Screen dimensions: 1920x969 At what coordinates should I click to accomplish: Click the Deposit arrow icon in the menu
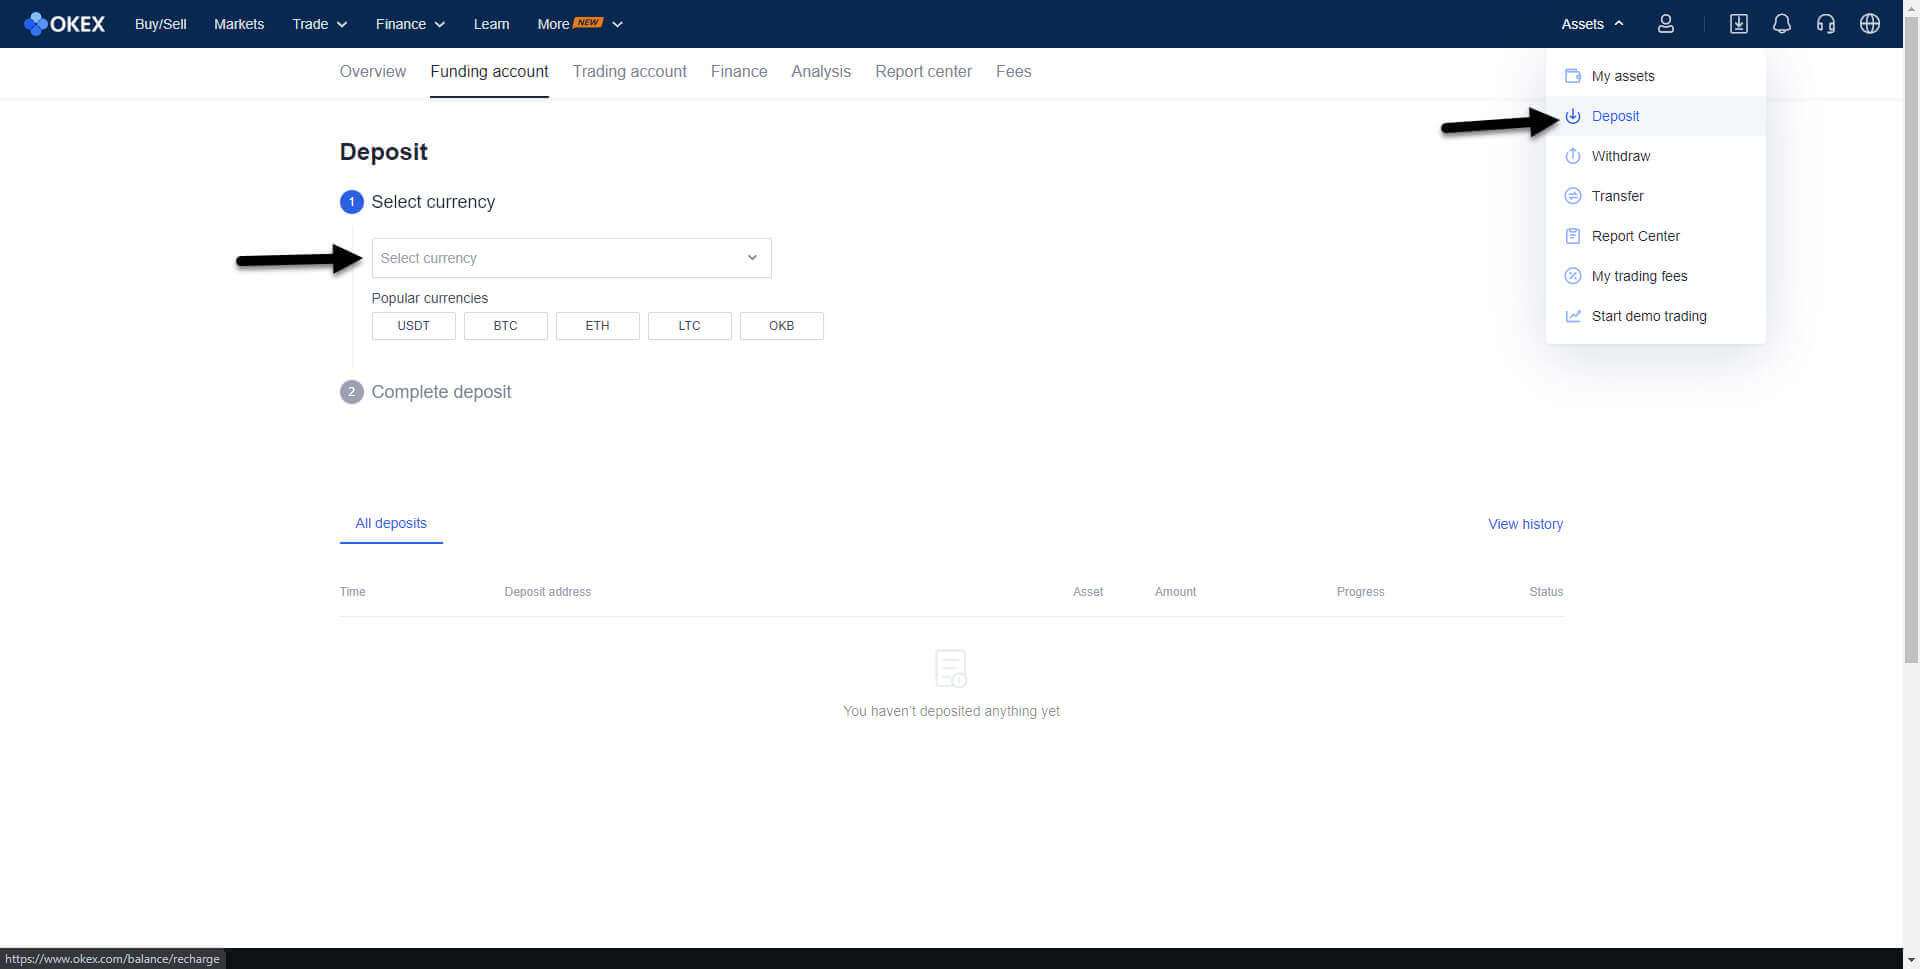(1573, 116)
